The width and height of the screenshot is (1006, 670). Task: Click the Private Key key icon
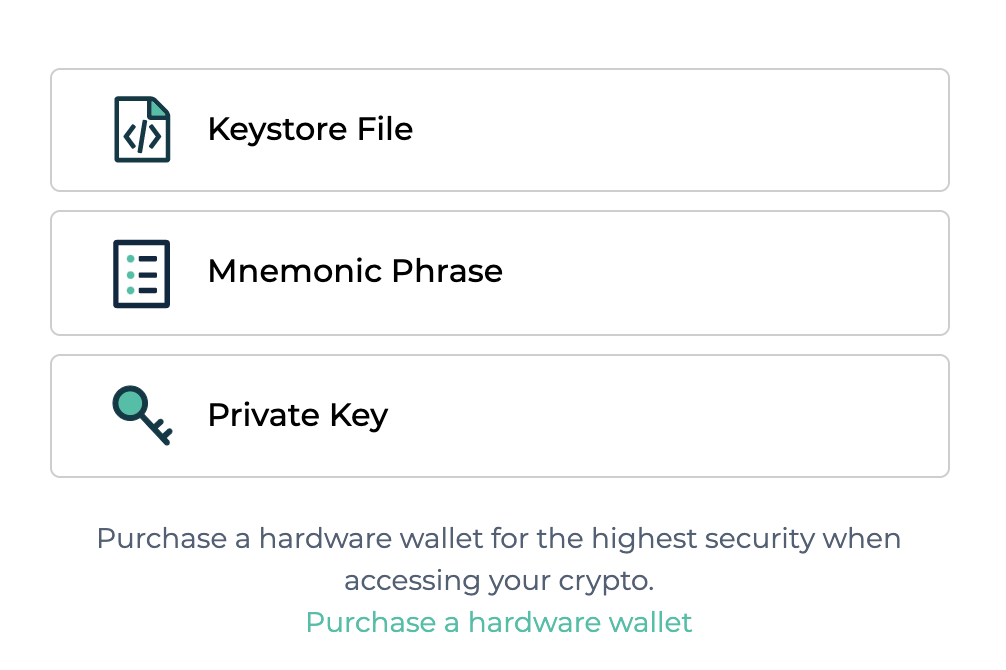(x=142, y=415)
